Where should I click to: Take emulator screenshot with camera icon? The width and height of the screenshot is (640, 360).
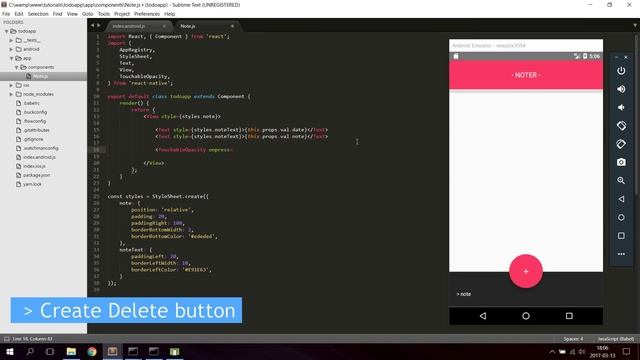tap(621, 162)
